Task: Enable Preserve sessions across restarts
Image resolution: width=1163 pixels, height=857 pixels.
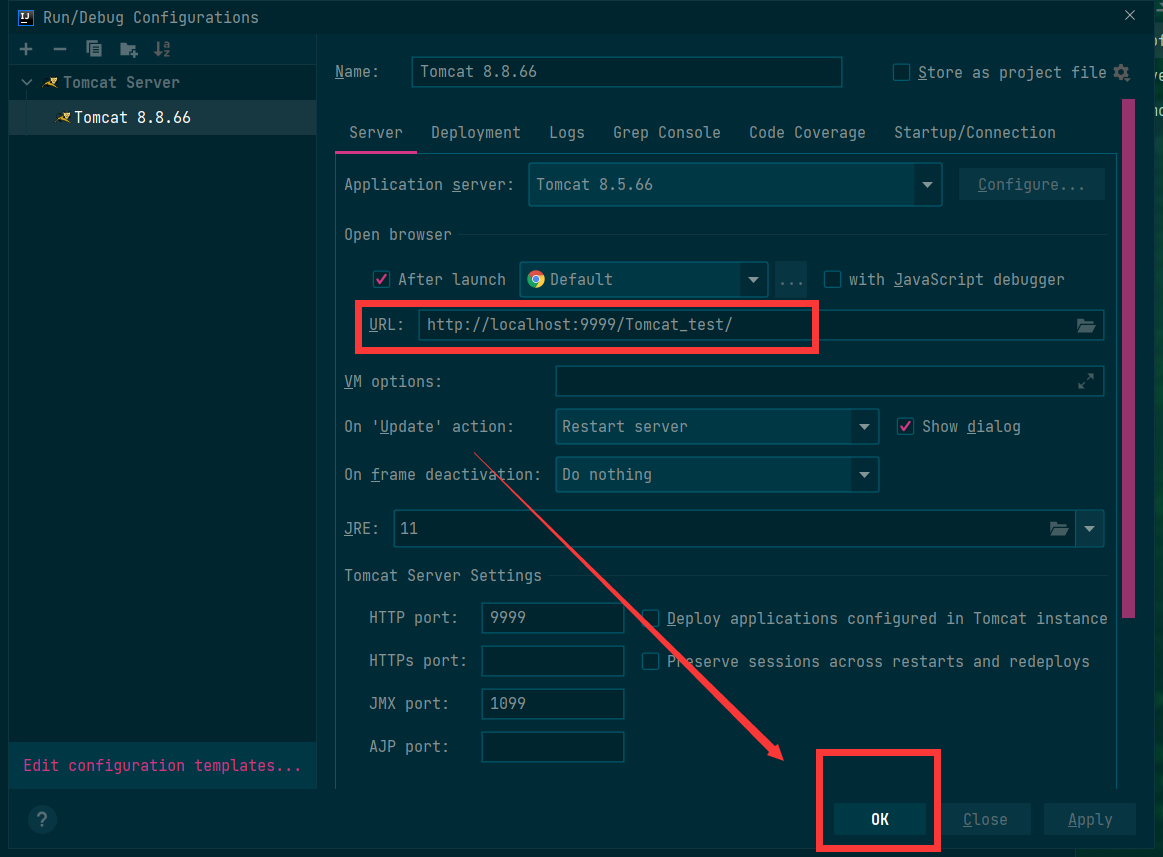Action: tap(650, 661)
